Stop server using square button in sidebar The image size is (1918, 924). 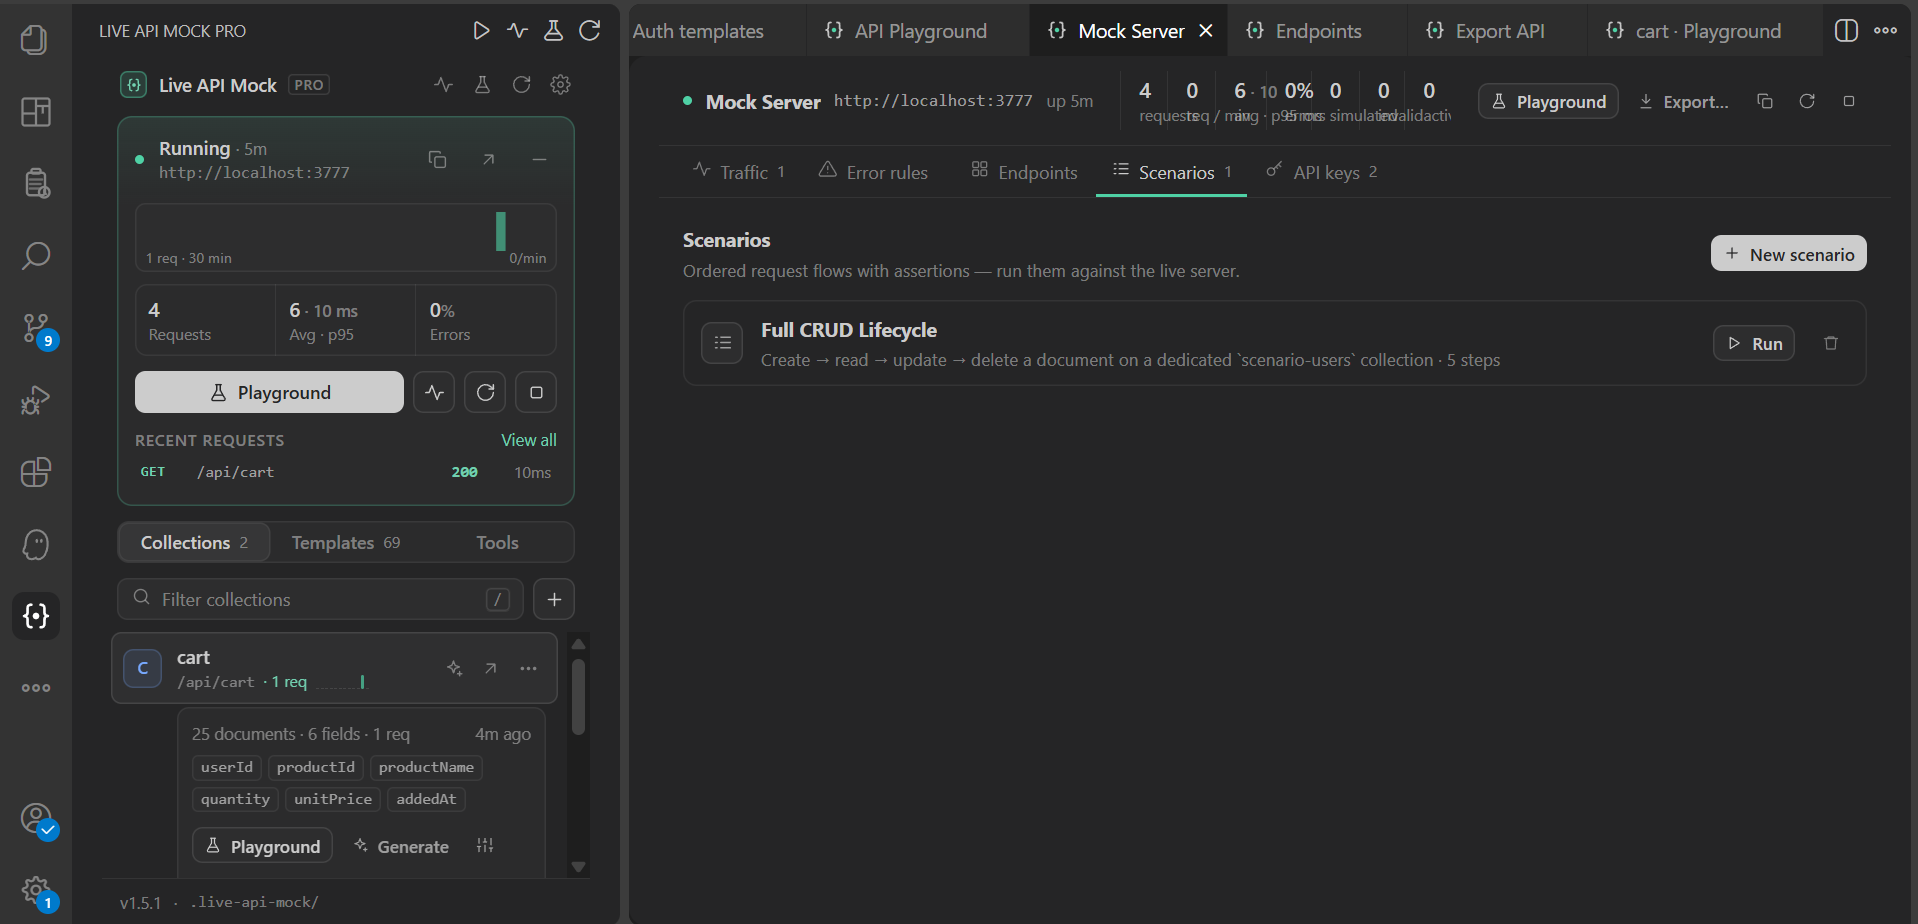pyautogui.click(x=536, y=392)
